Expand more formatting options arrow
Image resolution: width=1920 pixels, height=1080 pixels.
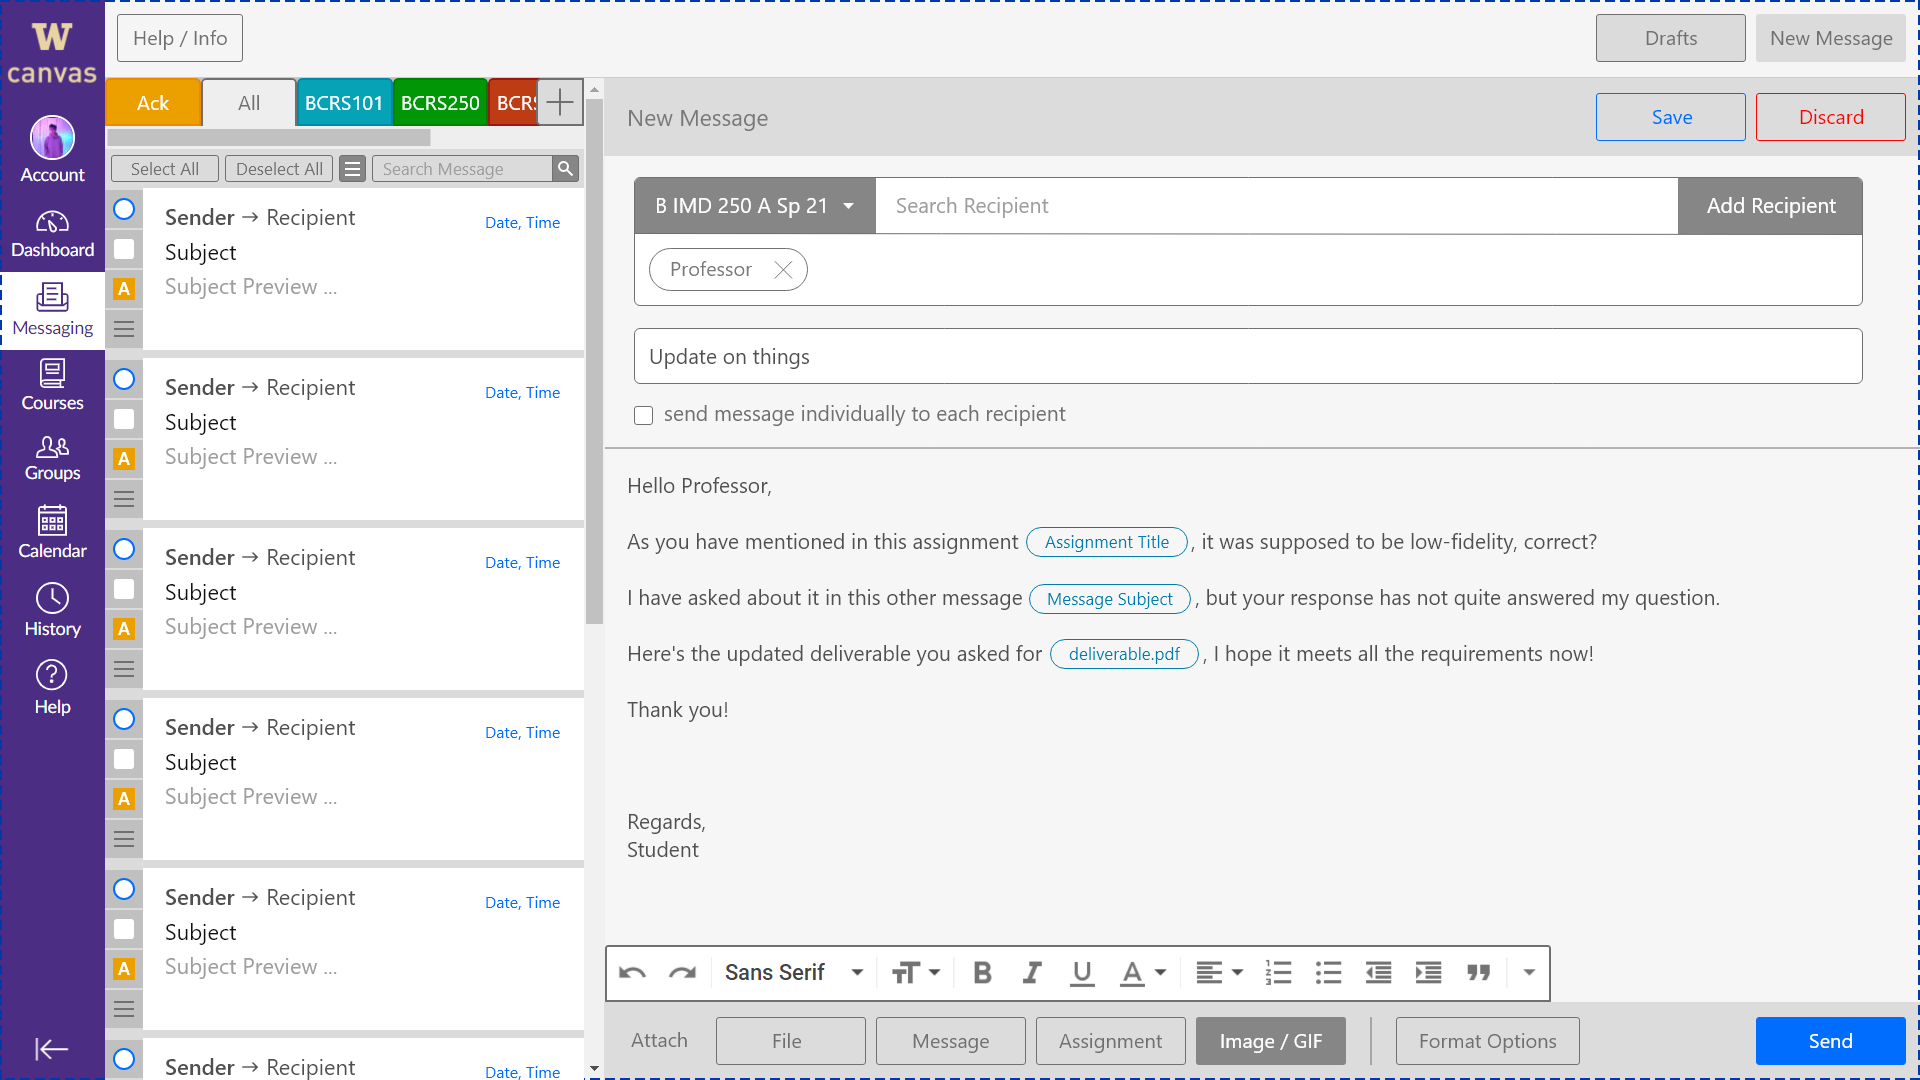pyautogui.click(x=1528, y=973)
